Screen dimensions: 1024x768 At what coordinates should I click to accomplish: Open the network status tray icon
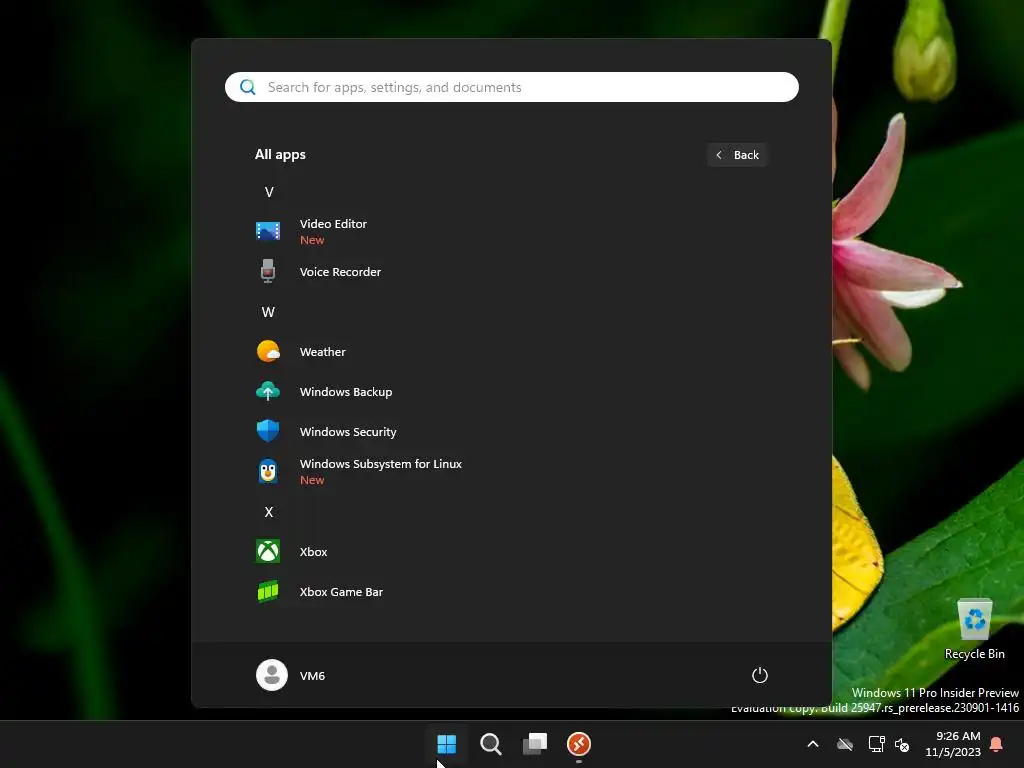[876, 744]
